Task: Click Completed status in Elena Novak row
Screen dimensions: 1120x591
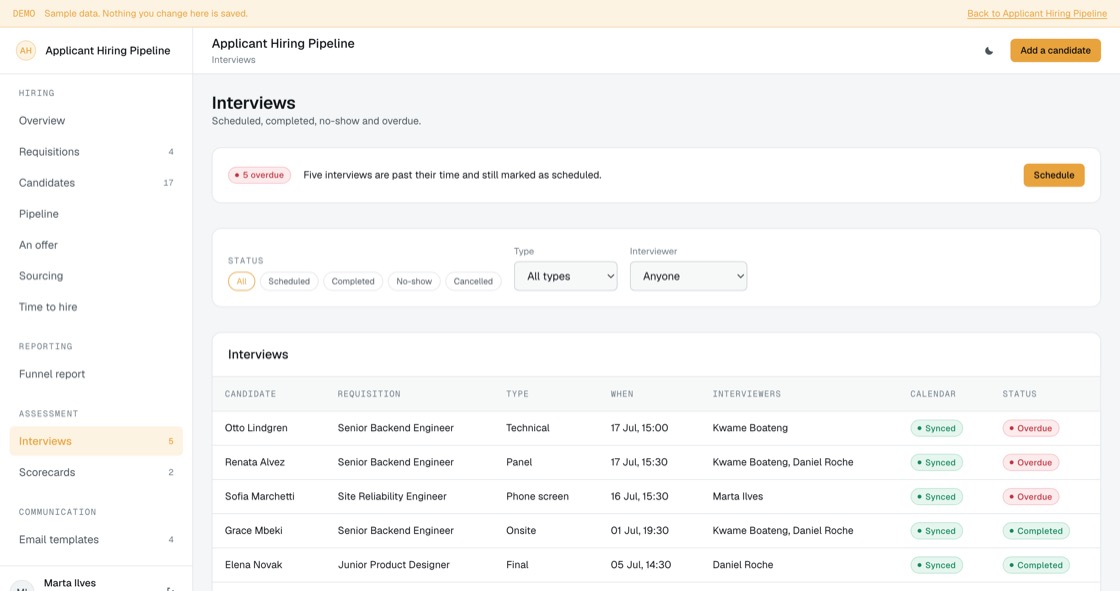Action: click(1036, 565)
